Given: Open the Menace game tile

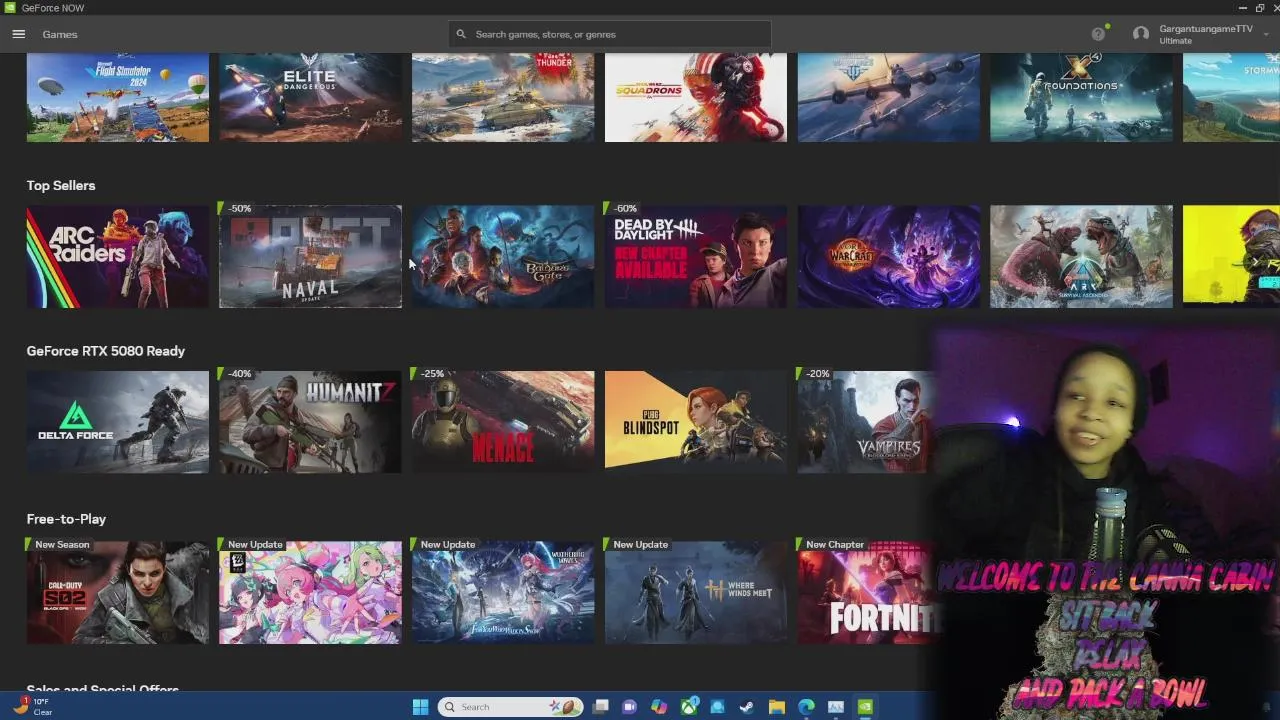Looking at the screenshot, I should pyautogui.click(x=503, y=422).
